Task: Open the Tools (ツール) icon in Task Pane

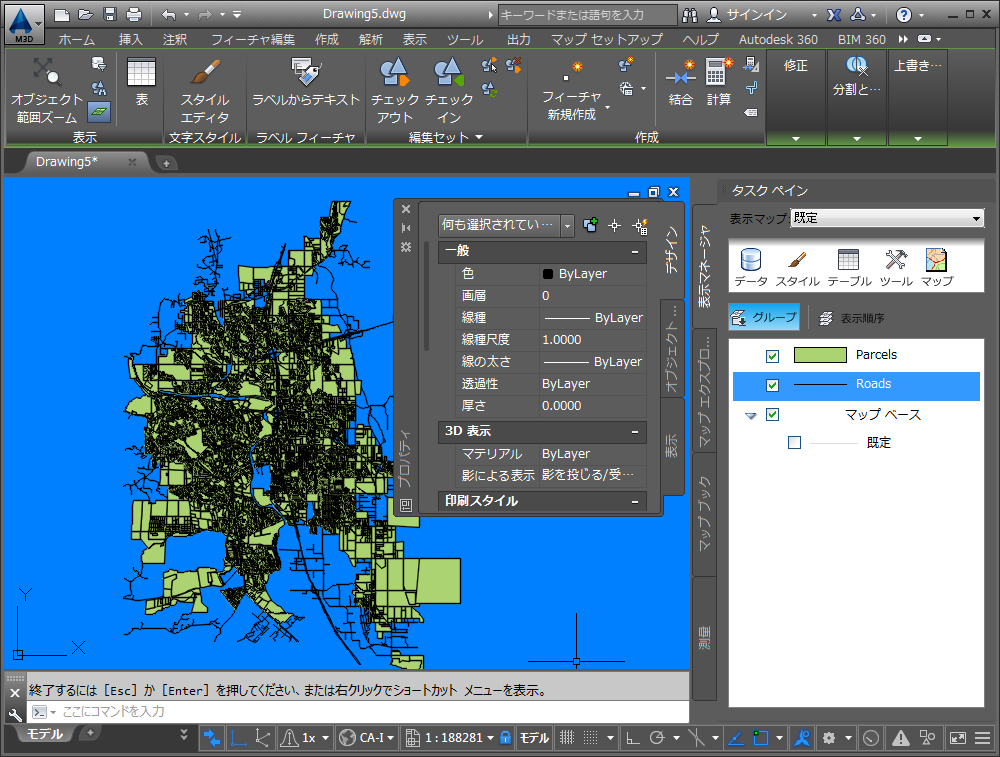Action: pyautogui.click(x=895, y=261)
